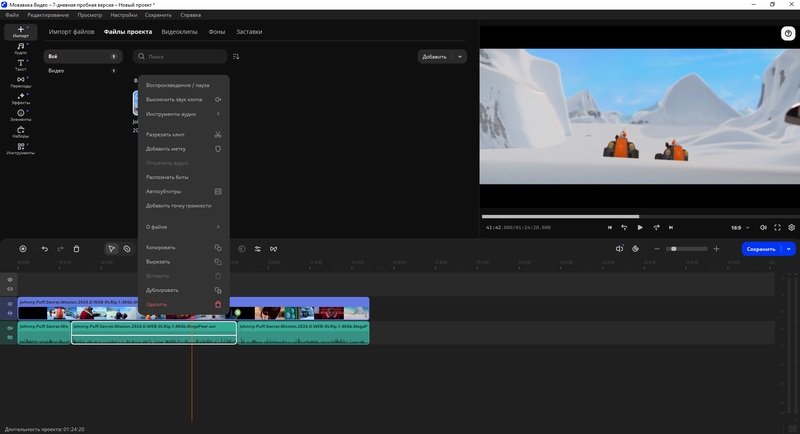The image size is (800, 434).
Task: Toggle link icon on top empty track
Action: pyautogui.click(x=10, y=289)
